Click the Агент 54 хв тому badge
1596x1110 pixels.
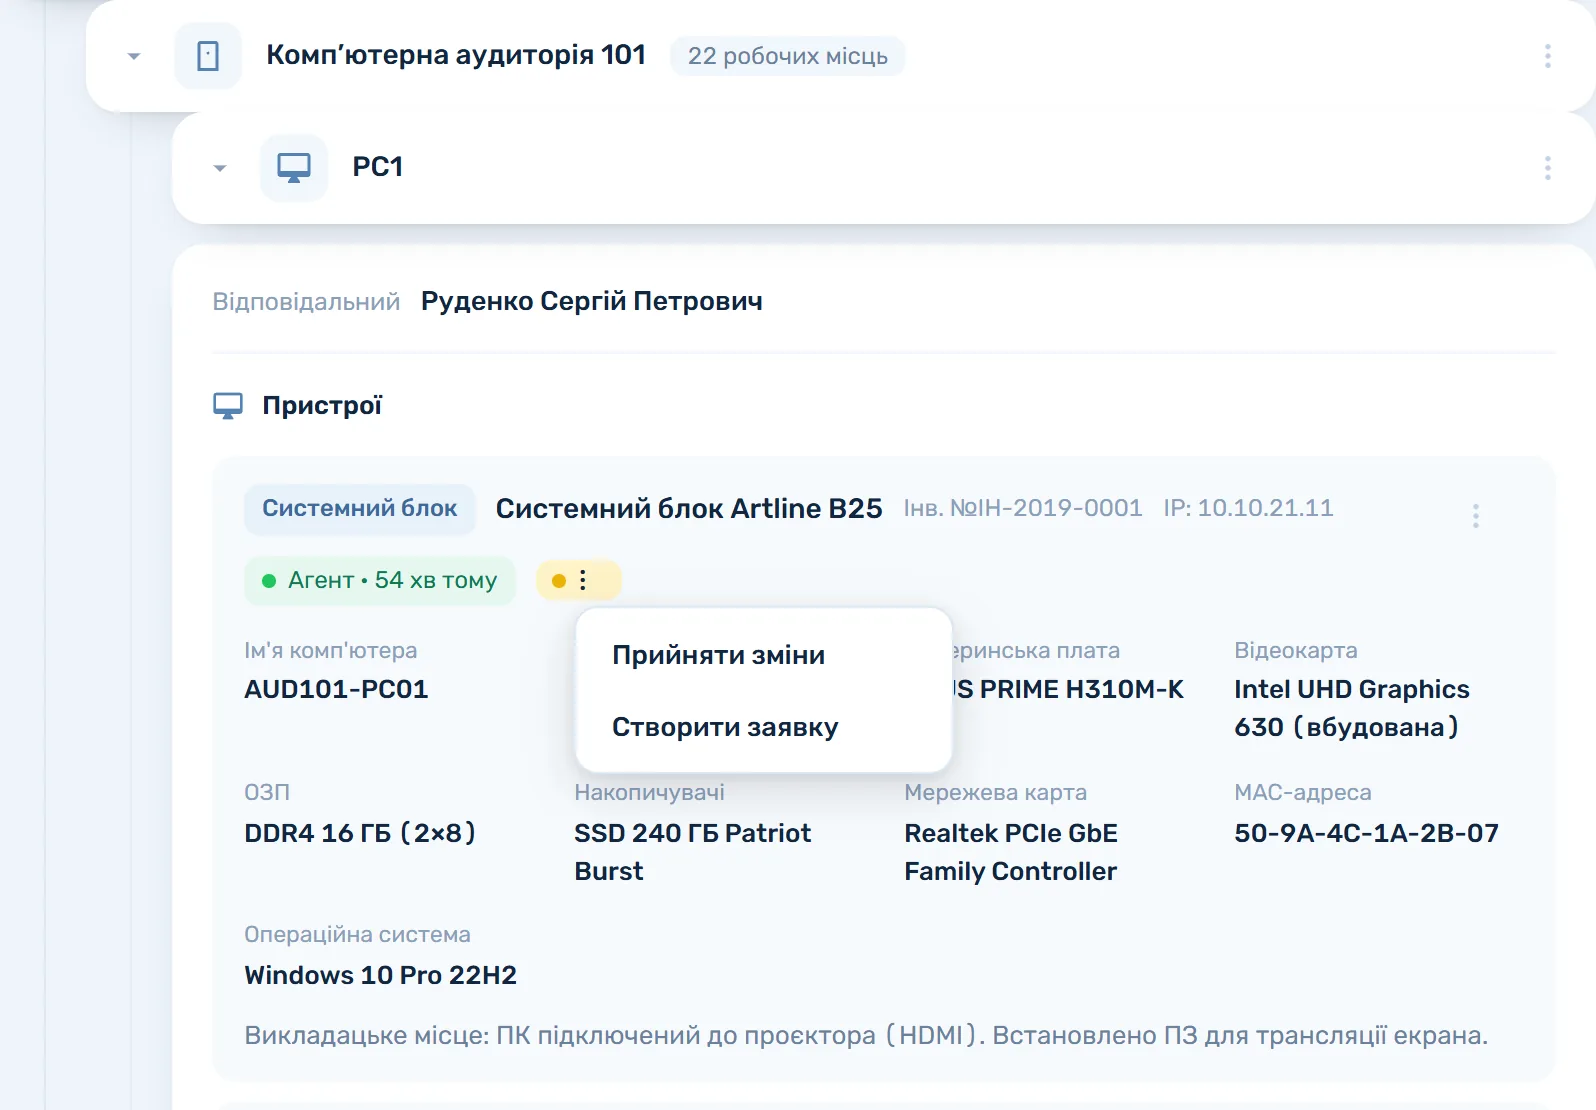tap(380, 580)
